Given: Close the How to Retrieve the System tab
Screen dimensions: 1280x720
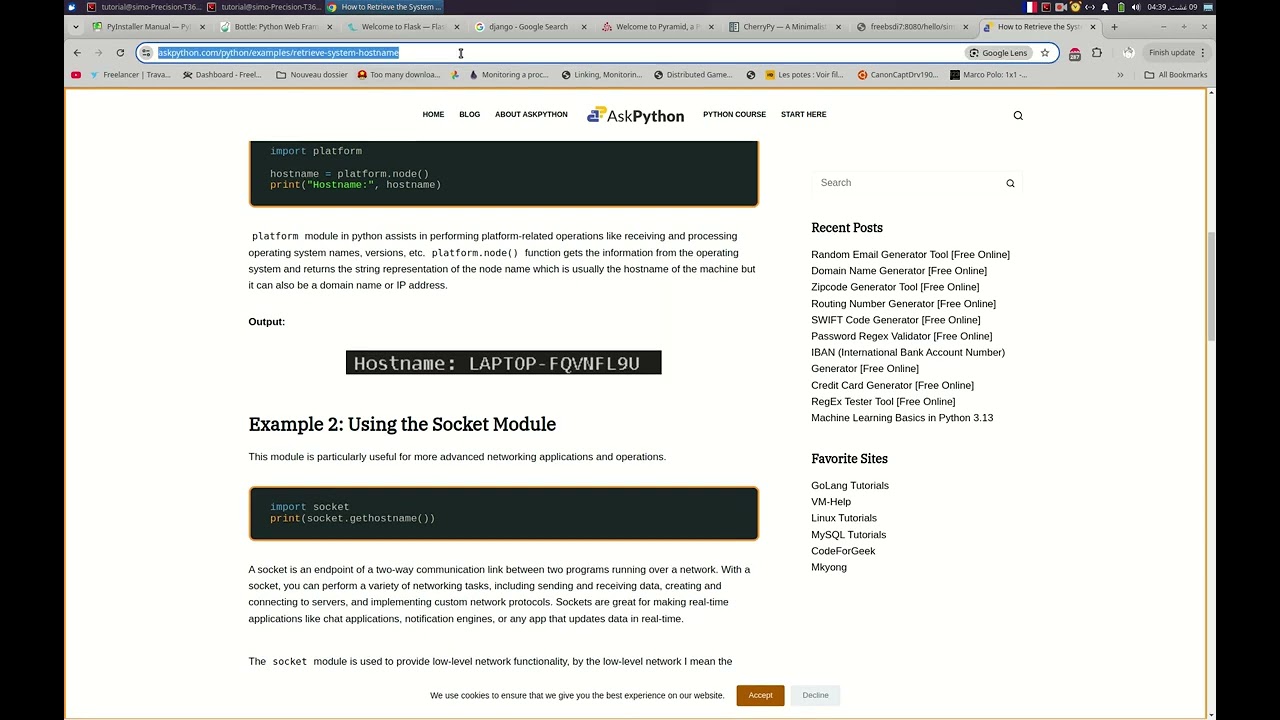Looking at the screenshot, I should pos(1092,27).
